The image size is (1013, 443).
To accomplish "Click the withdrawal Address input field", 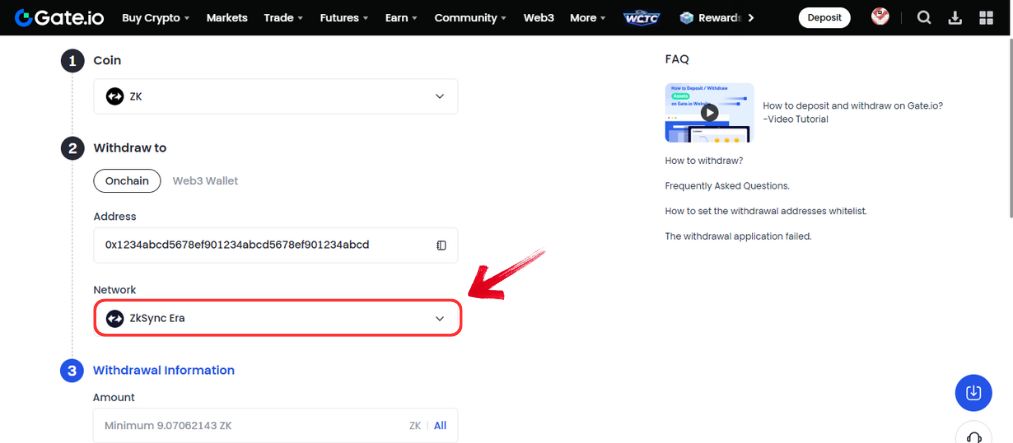I will point(276,245).
